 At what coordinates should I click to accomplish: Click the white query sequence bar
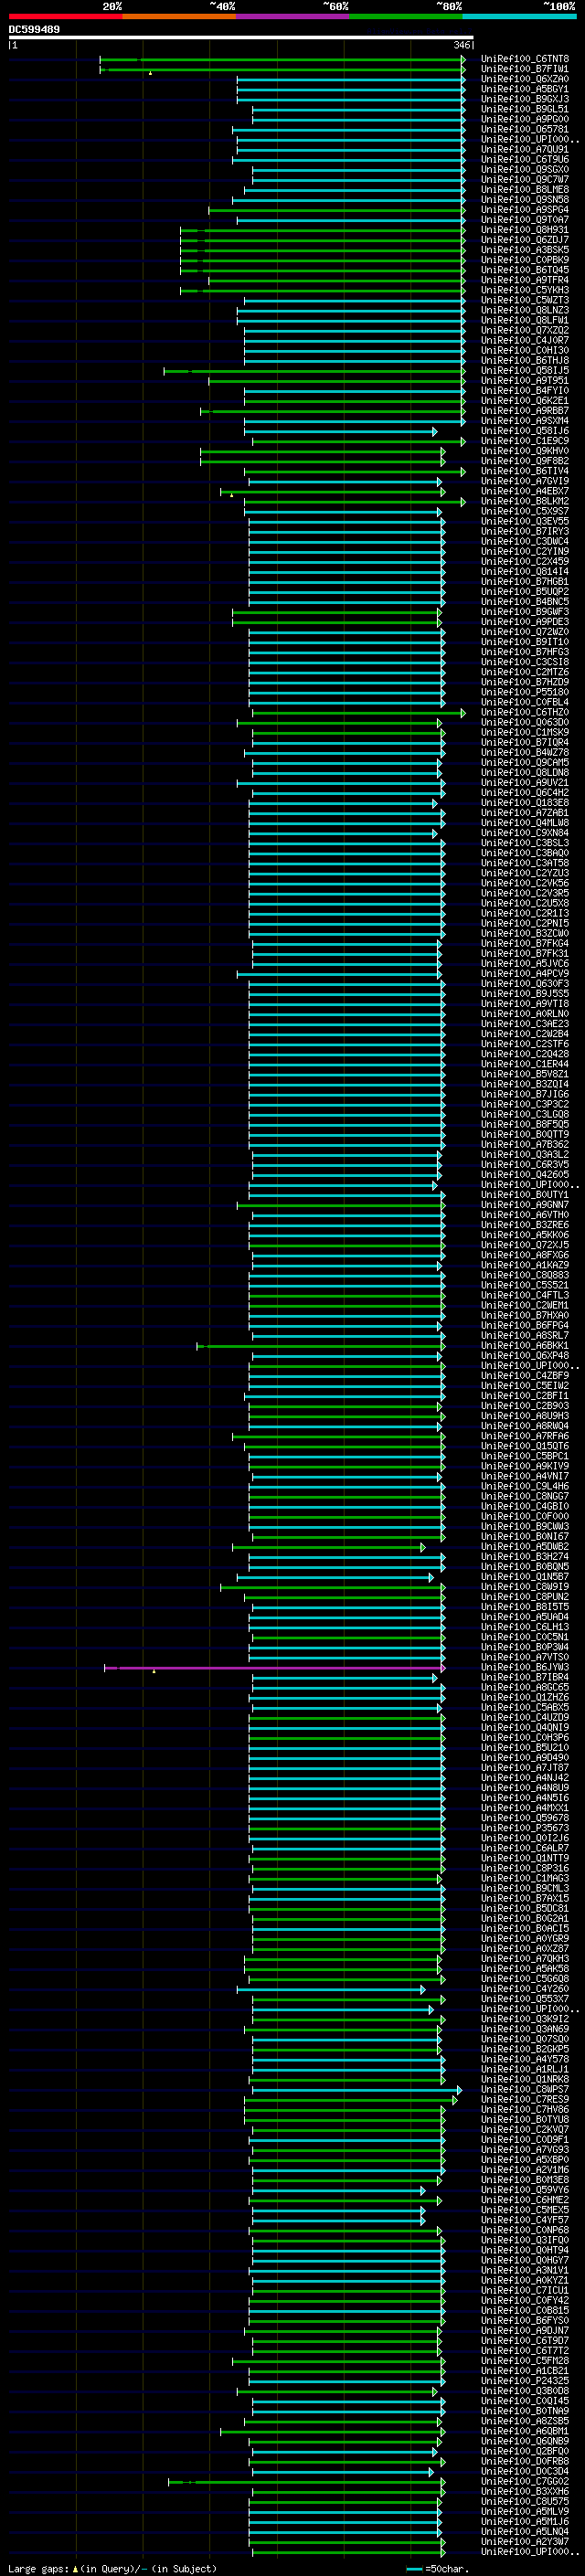[x=241, y=38]
